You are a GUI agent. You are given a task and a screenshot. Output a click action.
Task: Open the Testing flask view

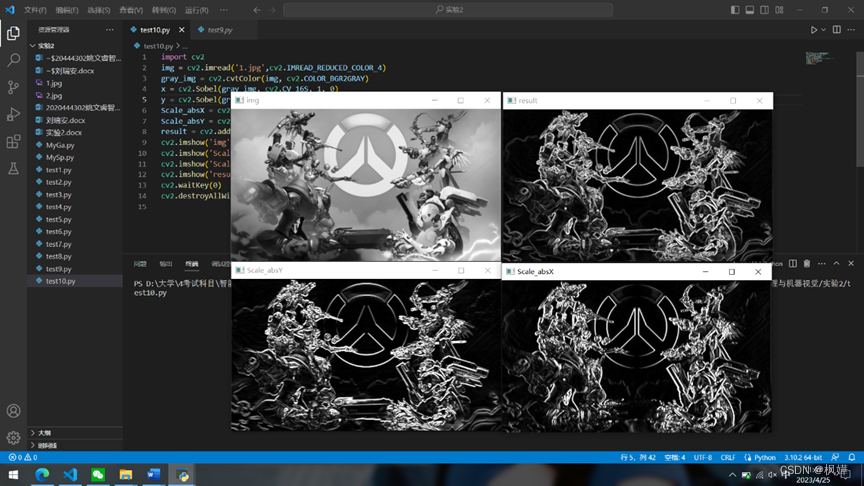click(13, 169)
